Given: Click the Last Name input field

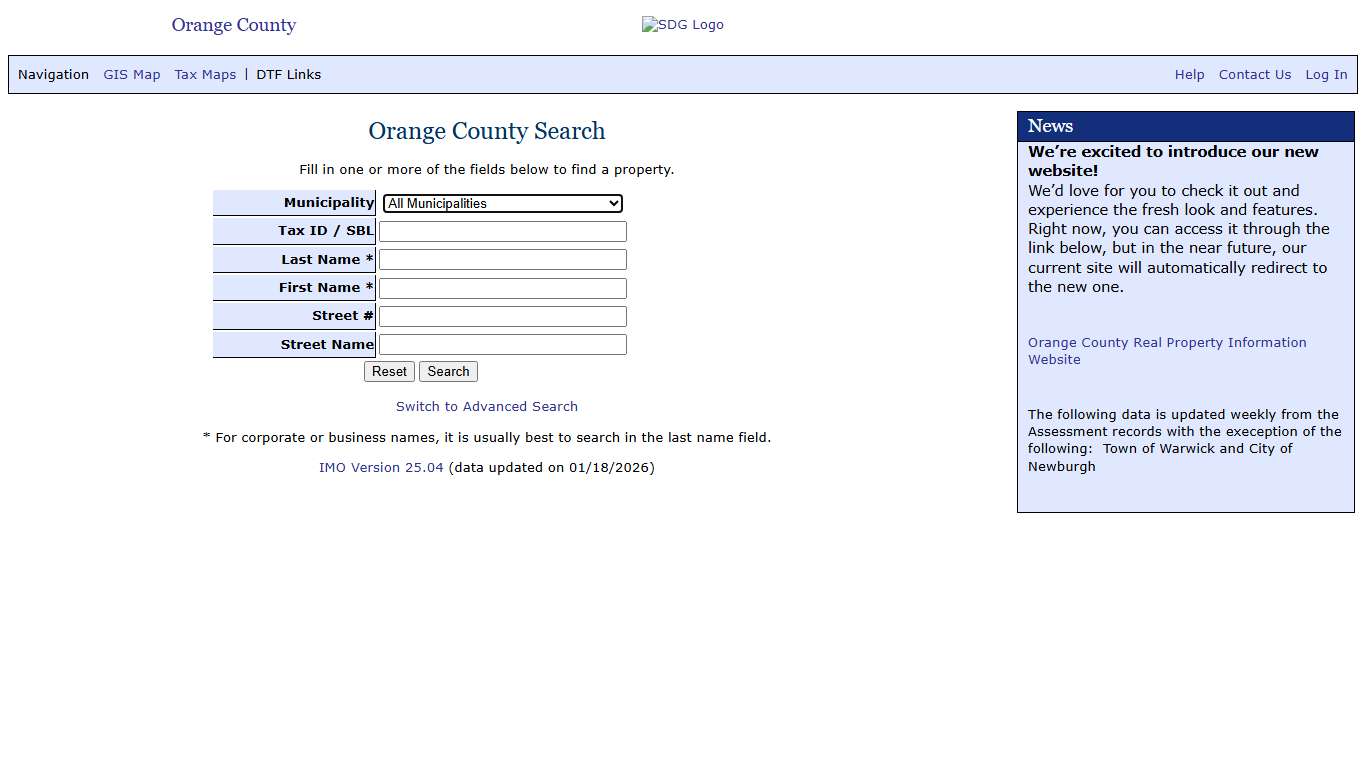Looking at the screenshot, I should click(502, 259).
